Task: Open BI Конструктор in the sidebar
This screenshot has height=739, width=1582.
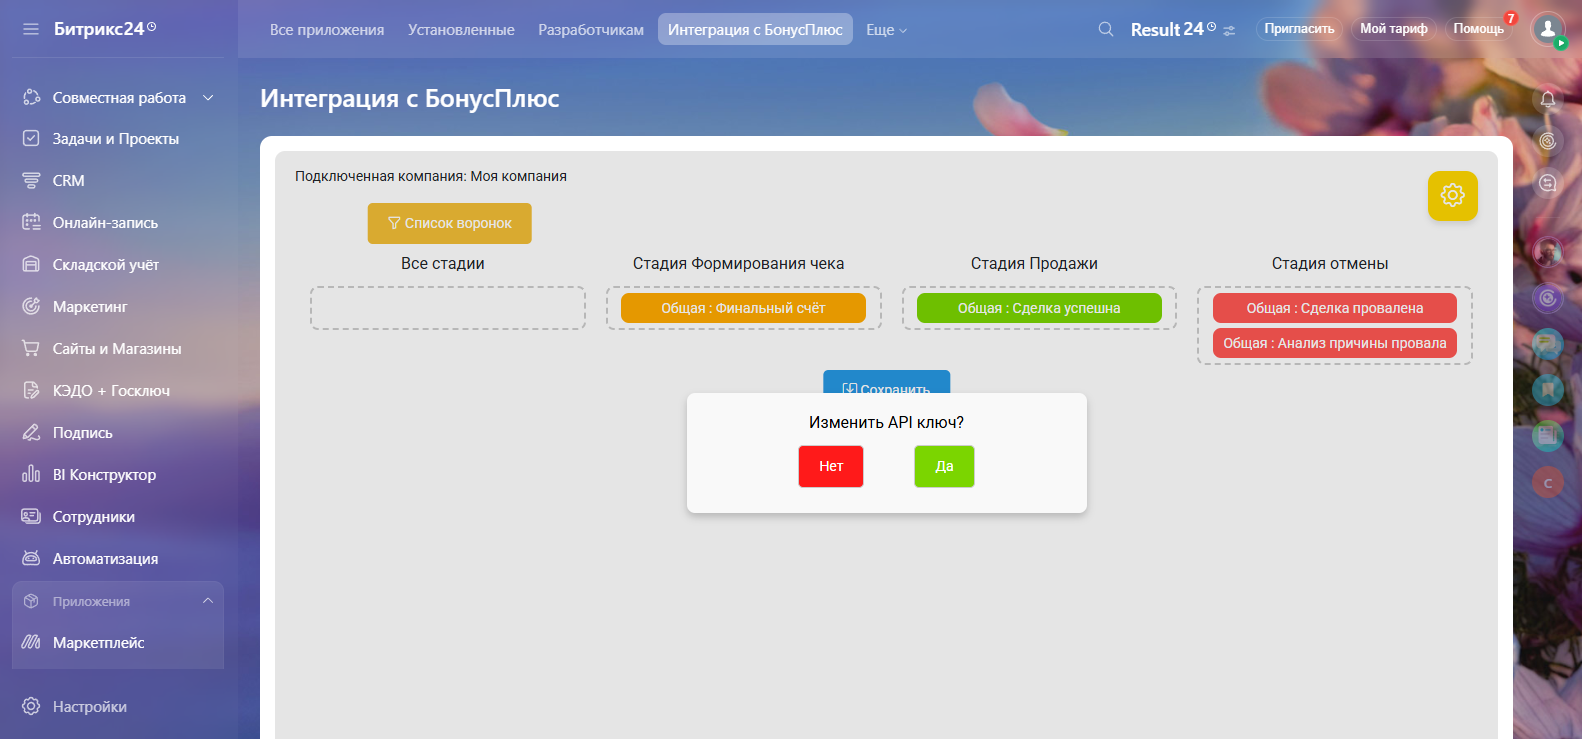Action: pos(104,475)
